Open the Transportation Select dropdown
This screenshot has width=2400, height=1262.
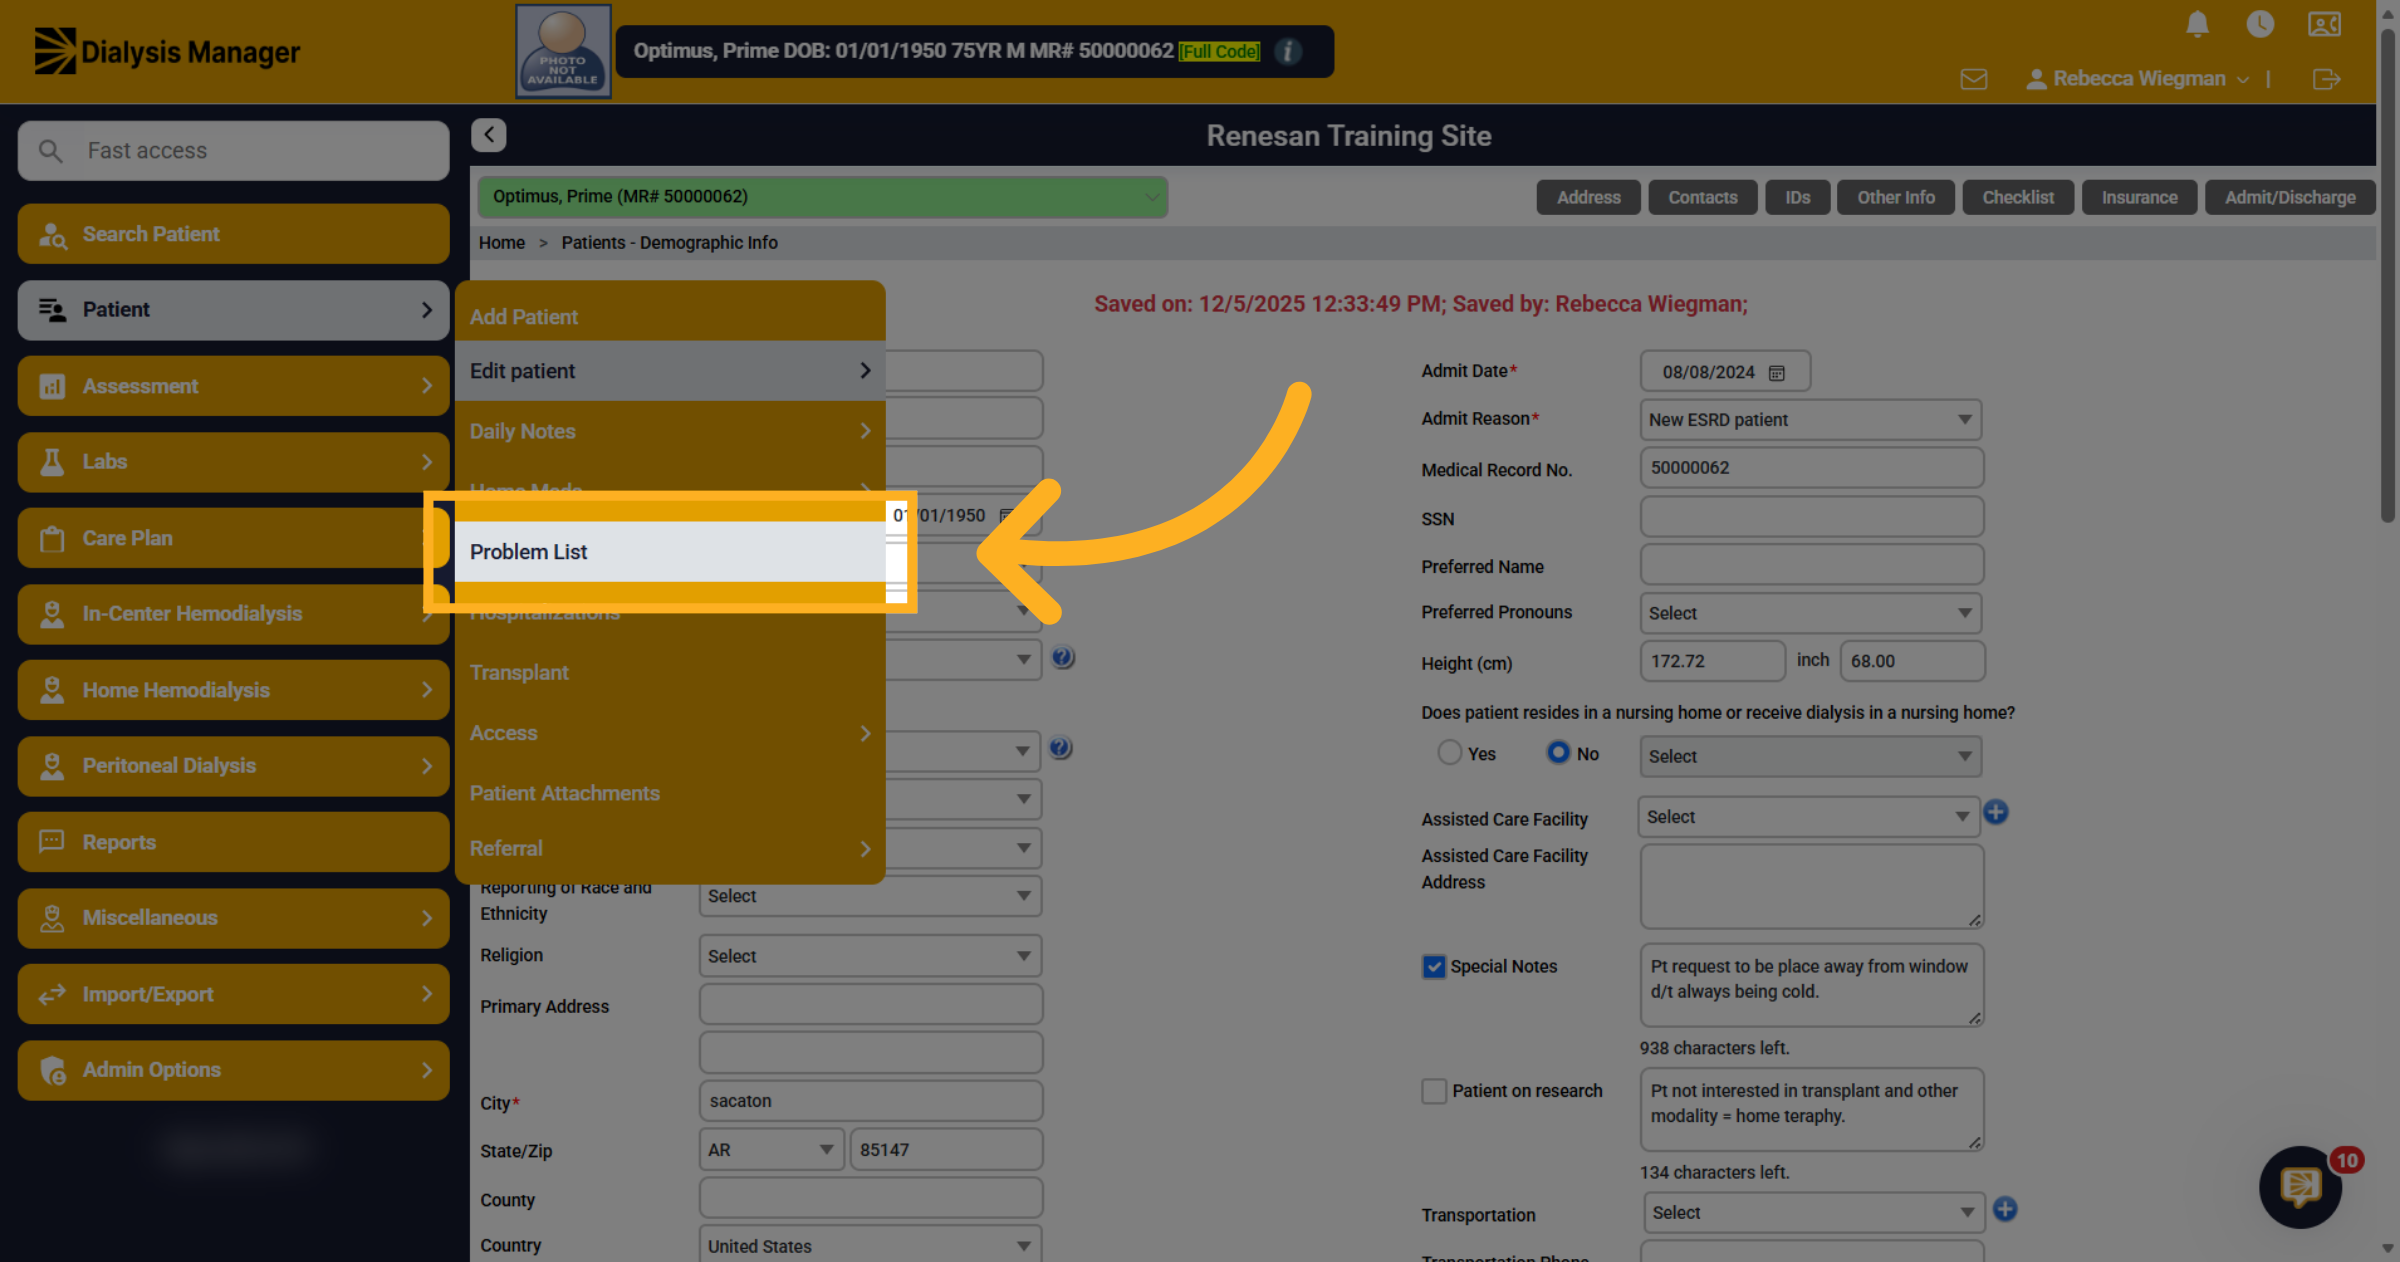[1813, 1213]
